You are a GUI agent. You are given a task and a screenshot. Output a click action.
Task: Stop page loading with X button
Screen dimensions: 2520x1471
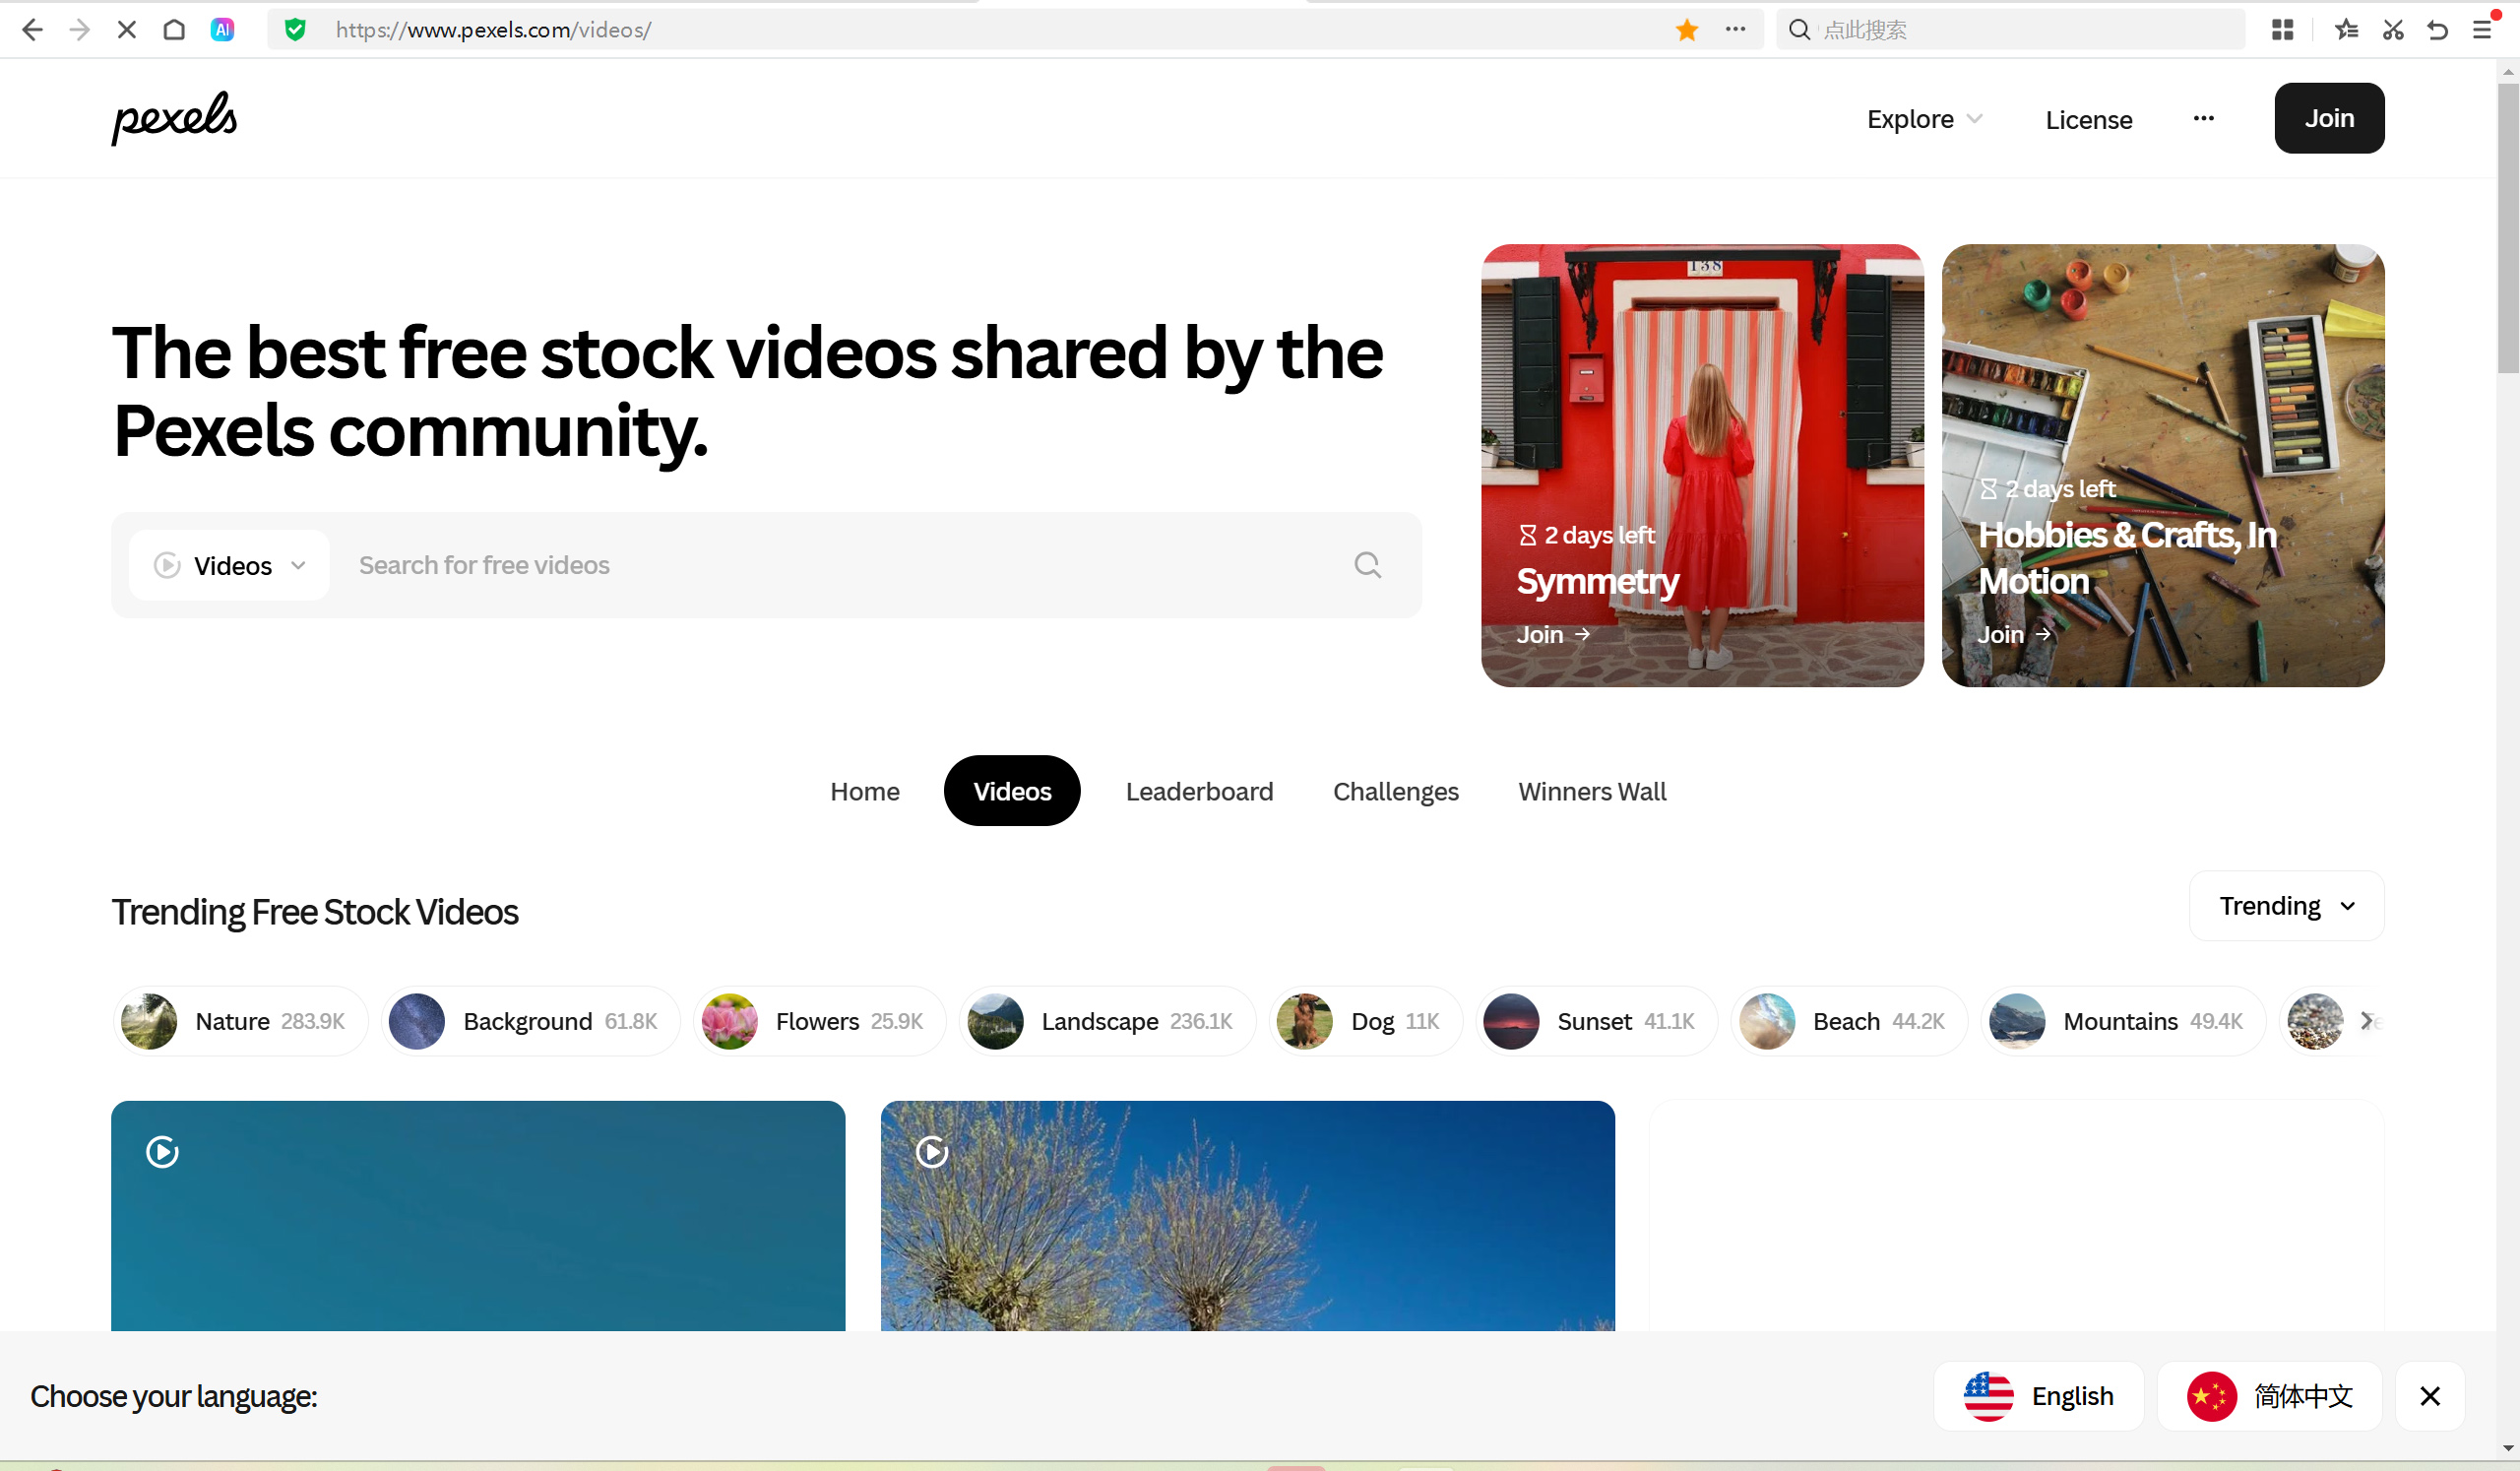(x=126, y=30)
